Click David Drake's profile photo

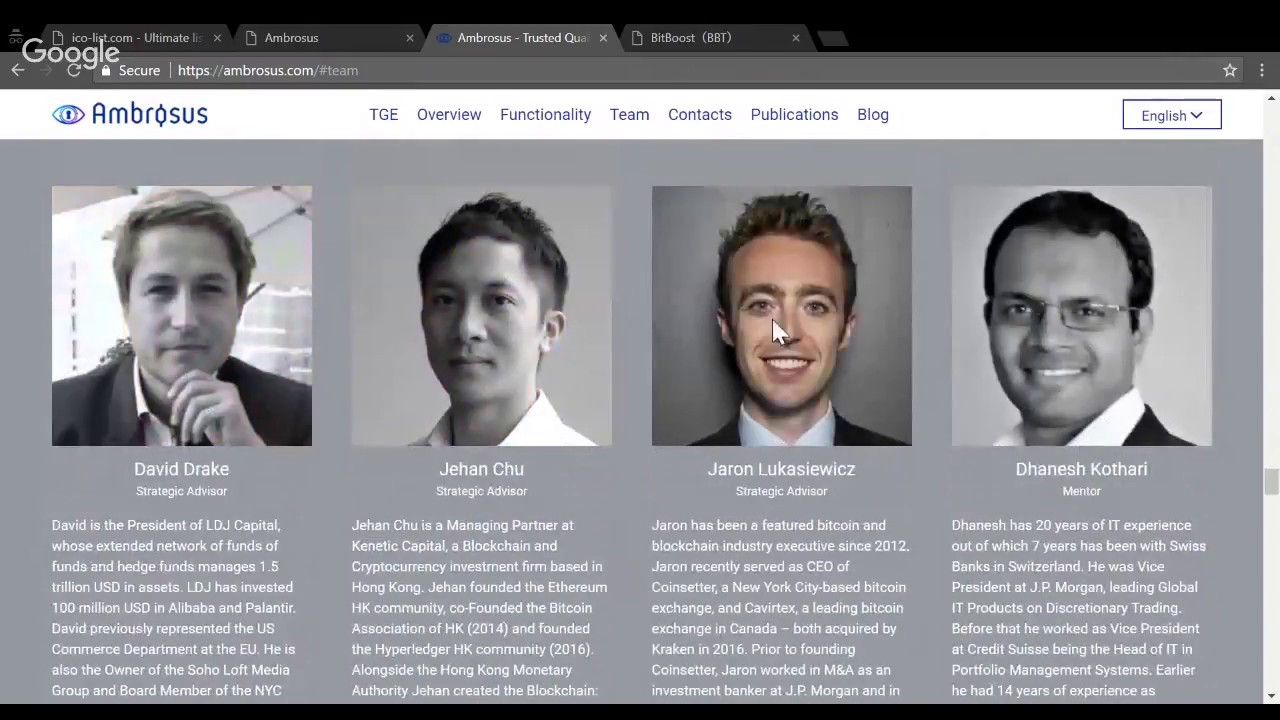pyautogui.click(x=182, y=315)
